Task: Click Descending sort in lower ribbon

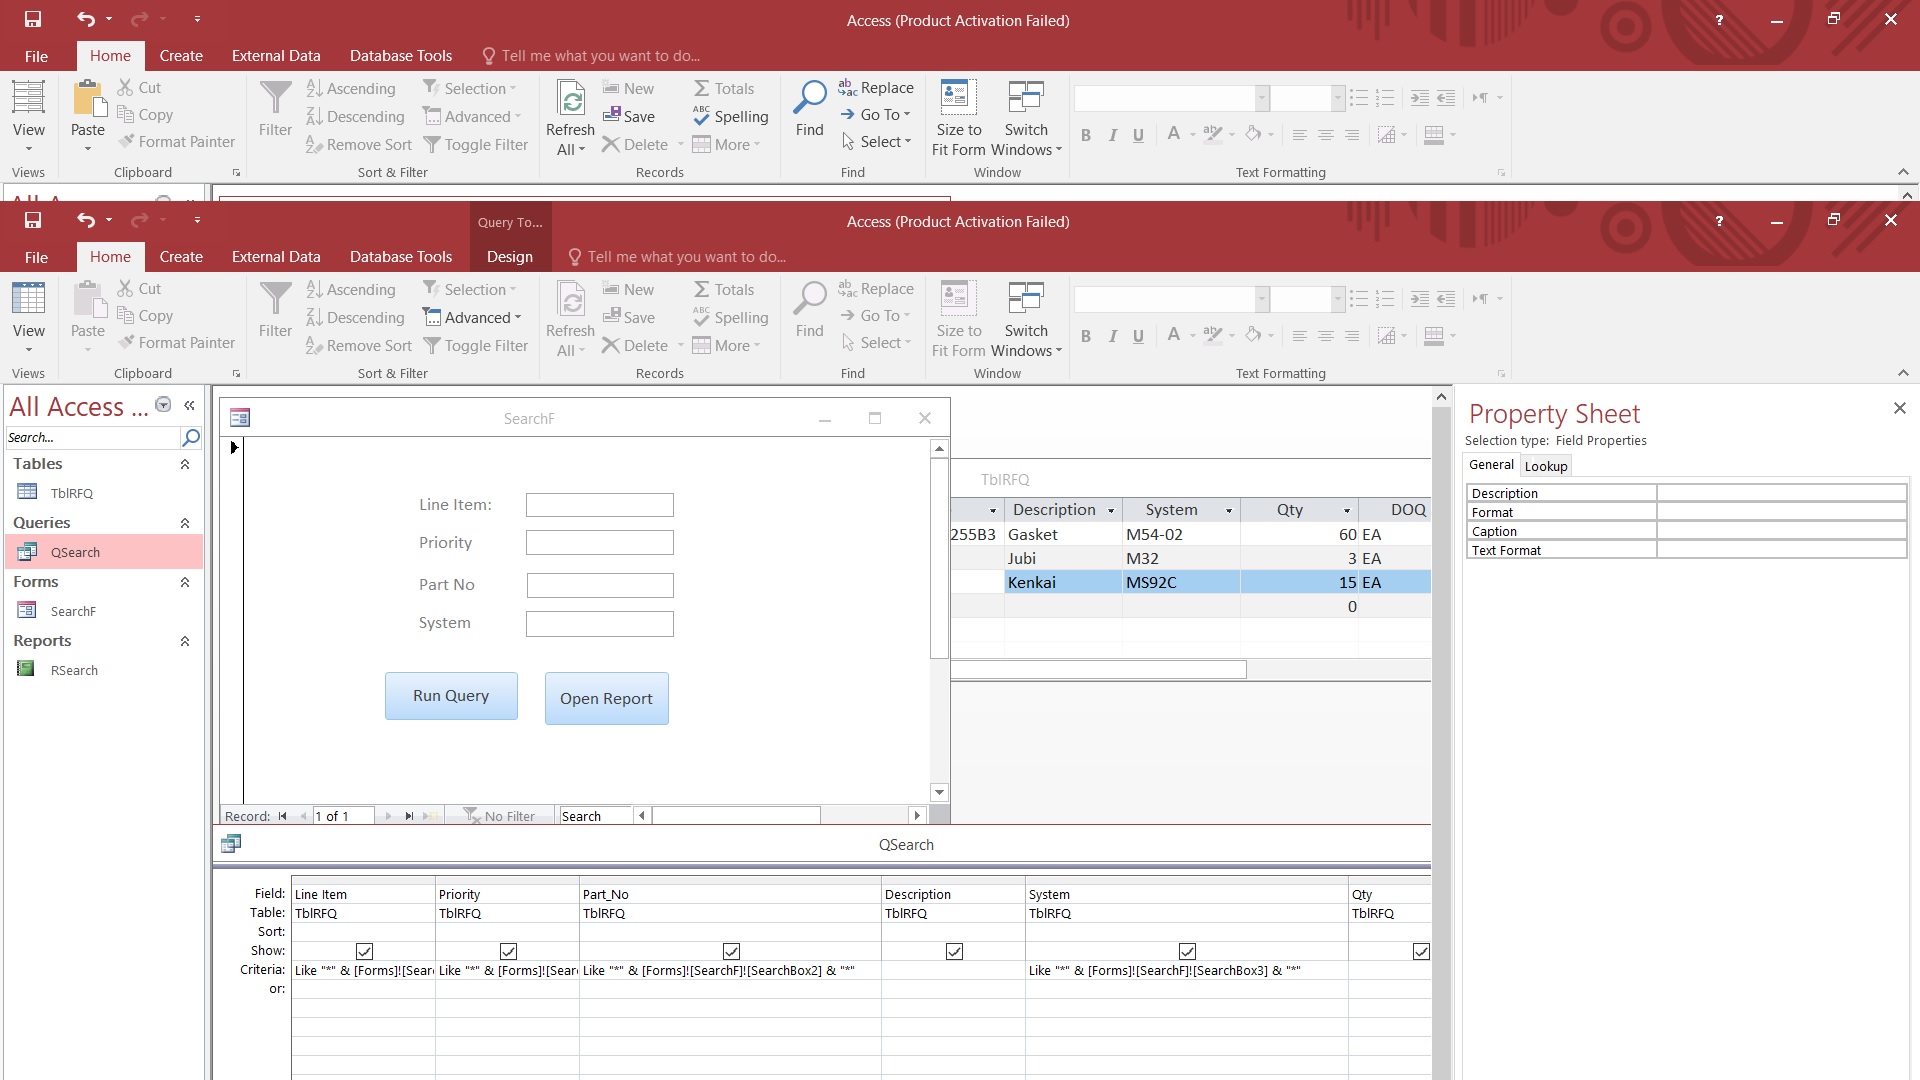Action: click(x=355, y=317)
